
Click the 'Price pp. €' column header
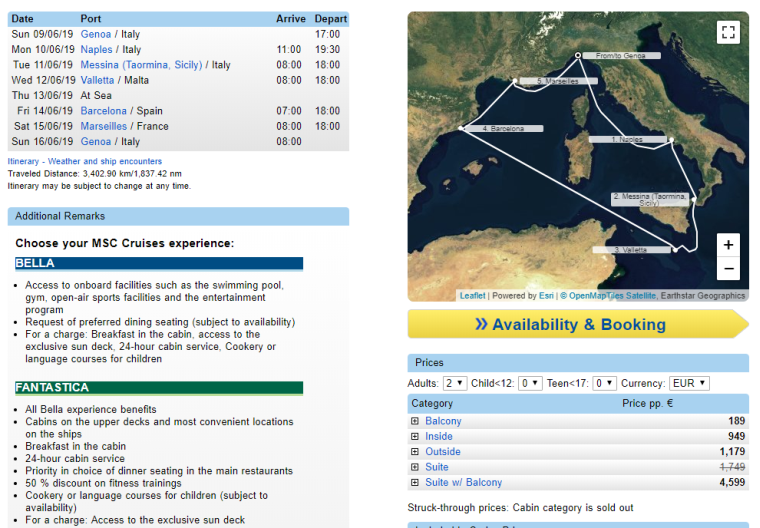[x=648, y=403]
